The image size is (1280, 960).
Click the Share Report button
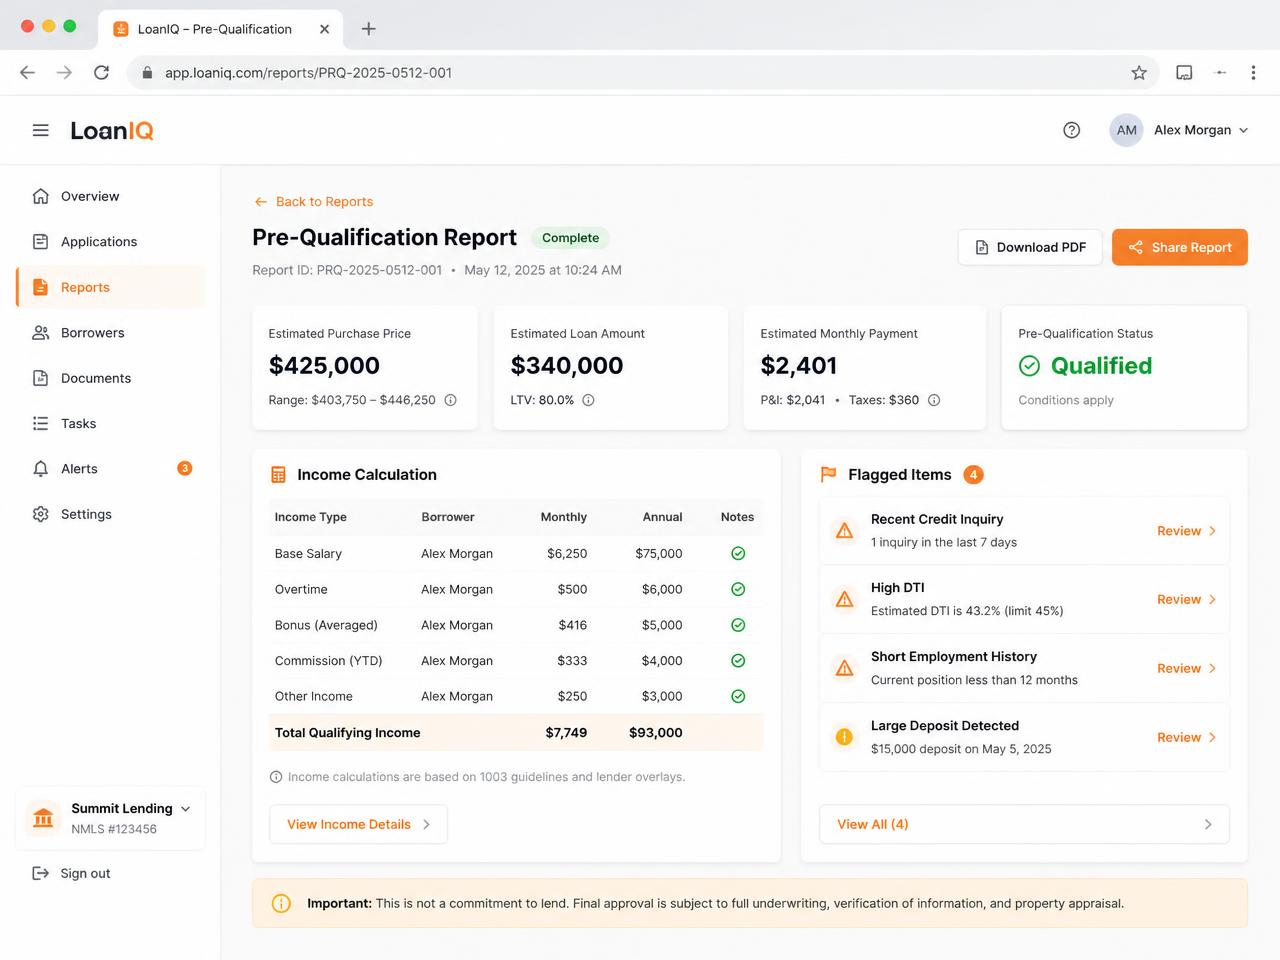coord(1180,248)
